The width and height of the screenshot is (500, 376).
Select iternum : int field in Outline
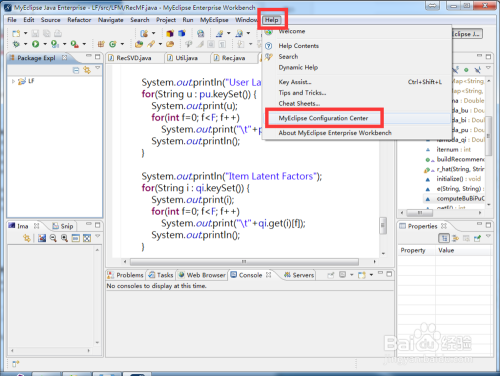tap(453, 150)
